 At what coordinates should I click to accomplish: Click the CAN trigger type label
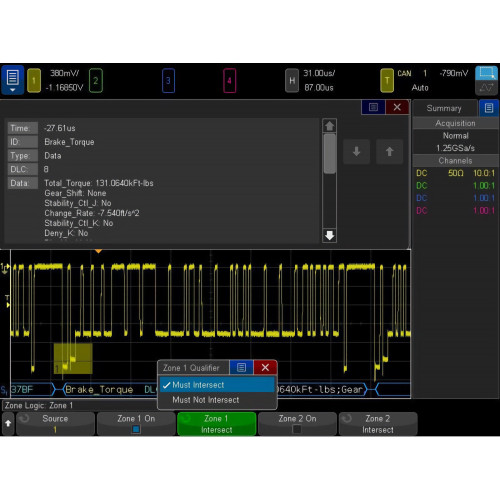pos(404,73)
